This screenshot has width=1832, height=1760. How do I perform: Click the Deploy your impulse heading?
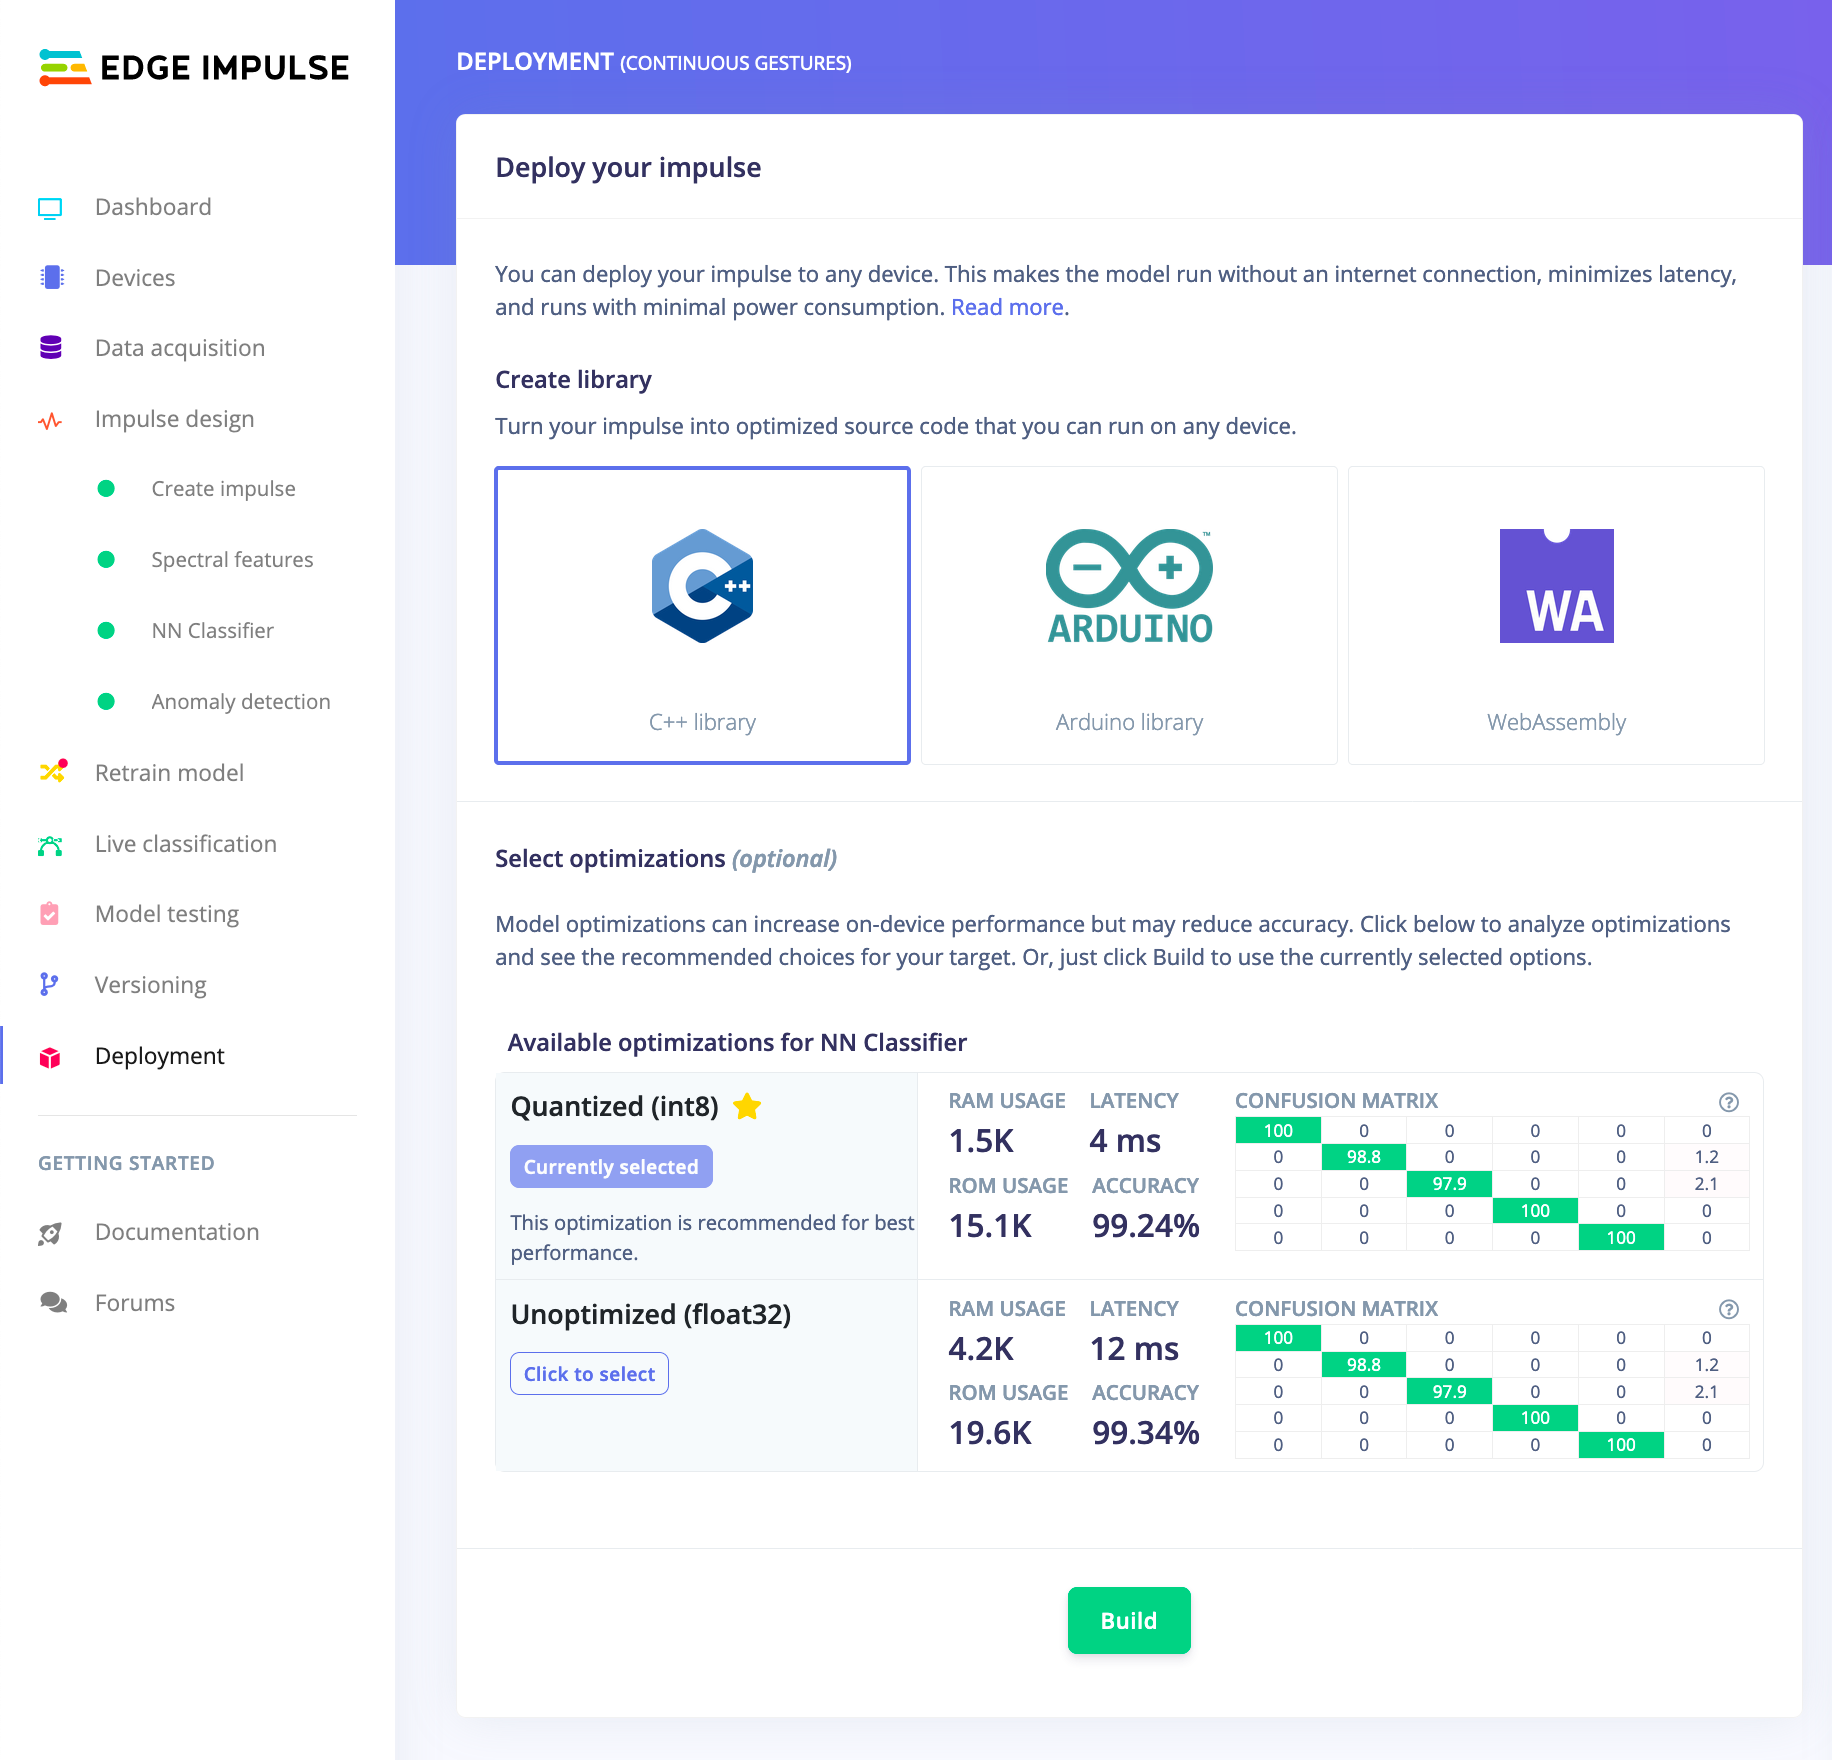[628, 167]
